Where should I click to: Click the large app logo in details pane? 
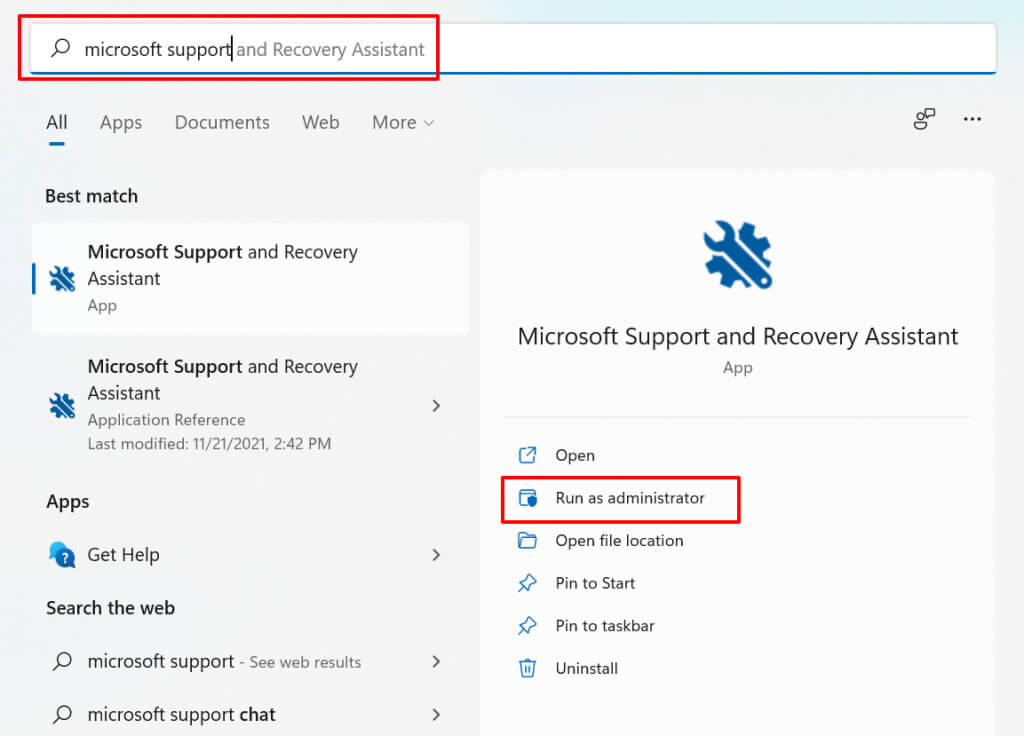(737, 255)
